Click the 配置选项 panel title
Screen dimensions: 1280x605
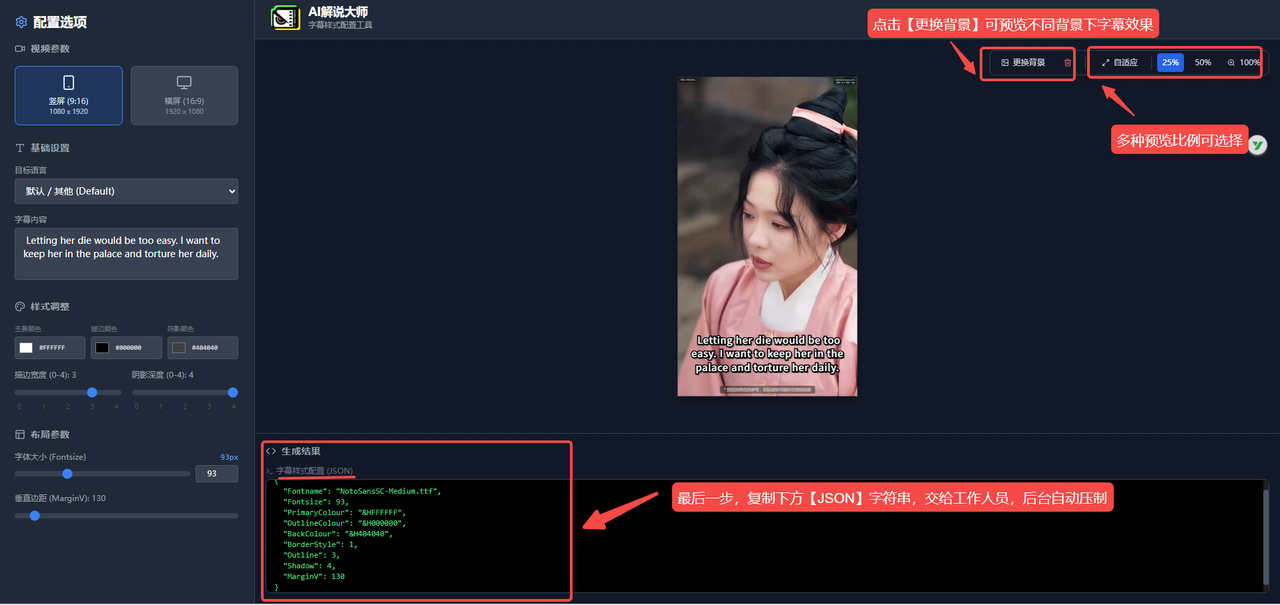click(60, 22)
